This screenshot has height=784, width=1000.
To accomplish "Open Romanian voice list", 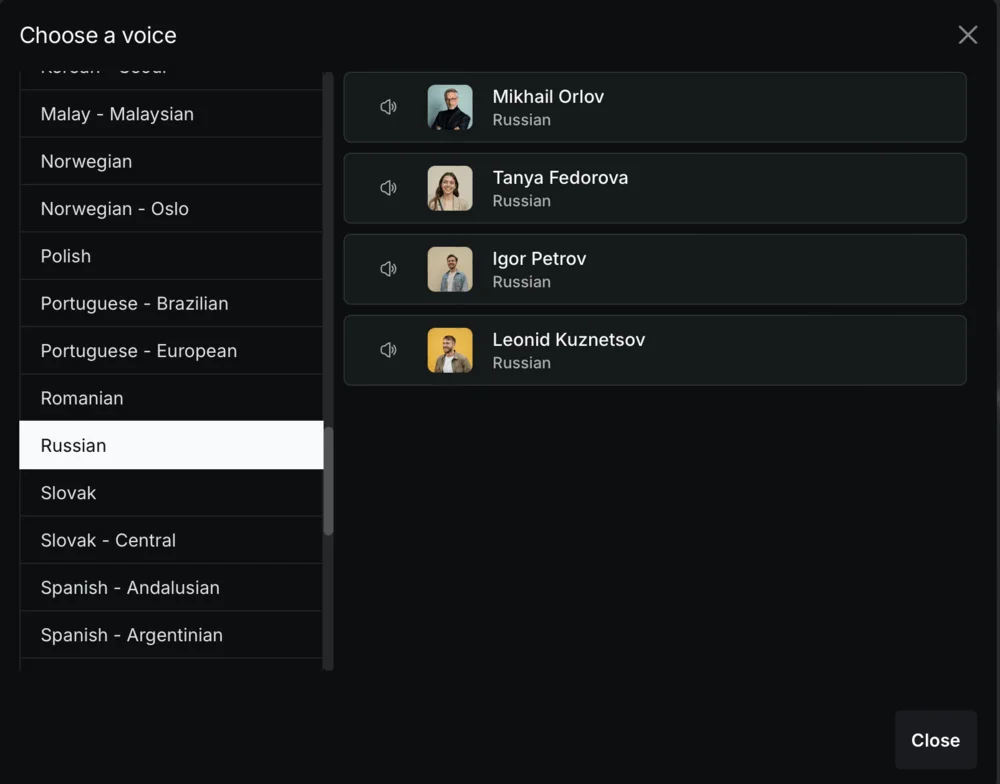I will 82,398.
